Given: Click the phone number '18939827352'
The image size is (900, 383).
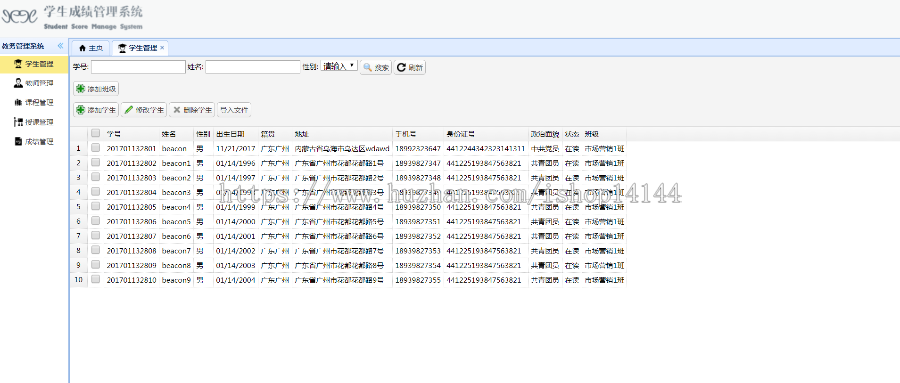Looking at the screenshot, I should (418, 236).
